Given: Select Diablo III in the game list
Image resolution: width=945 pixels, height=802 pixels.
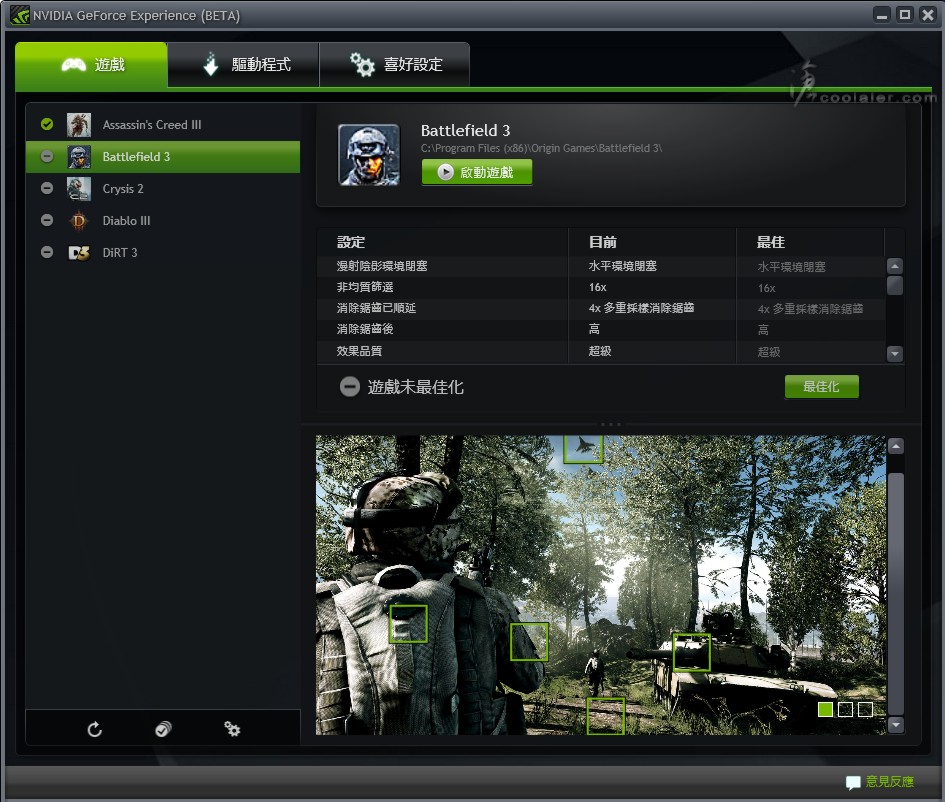Looking at the screenshot, I should coord(163,221).
